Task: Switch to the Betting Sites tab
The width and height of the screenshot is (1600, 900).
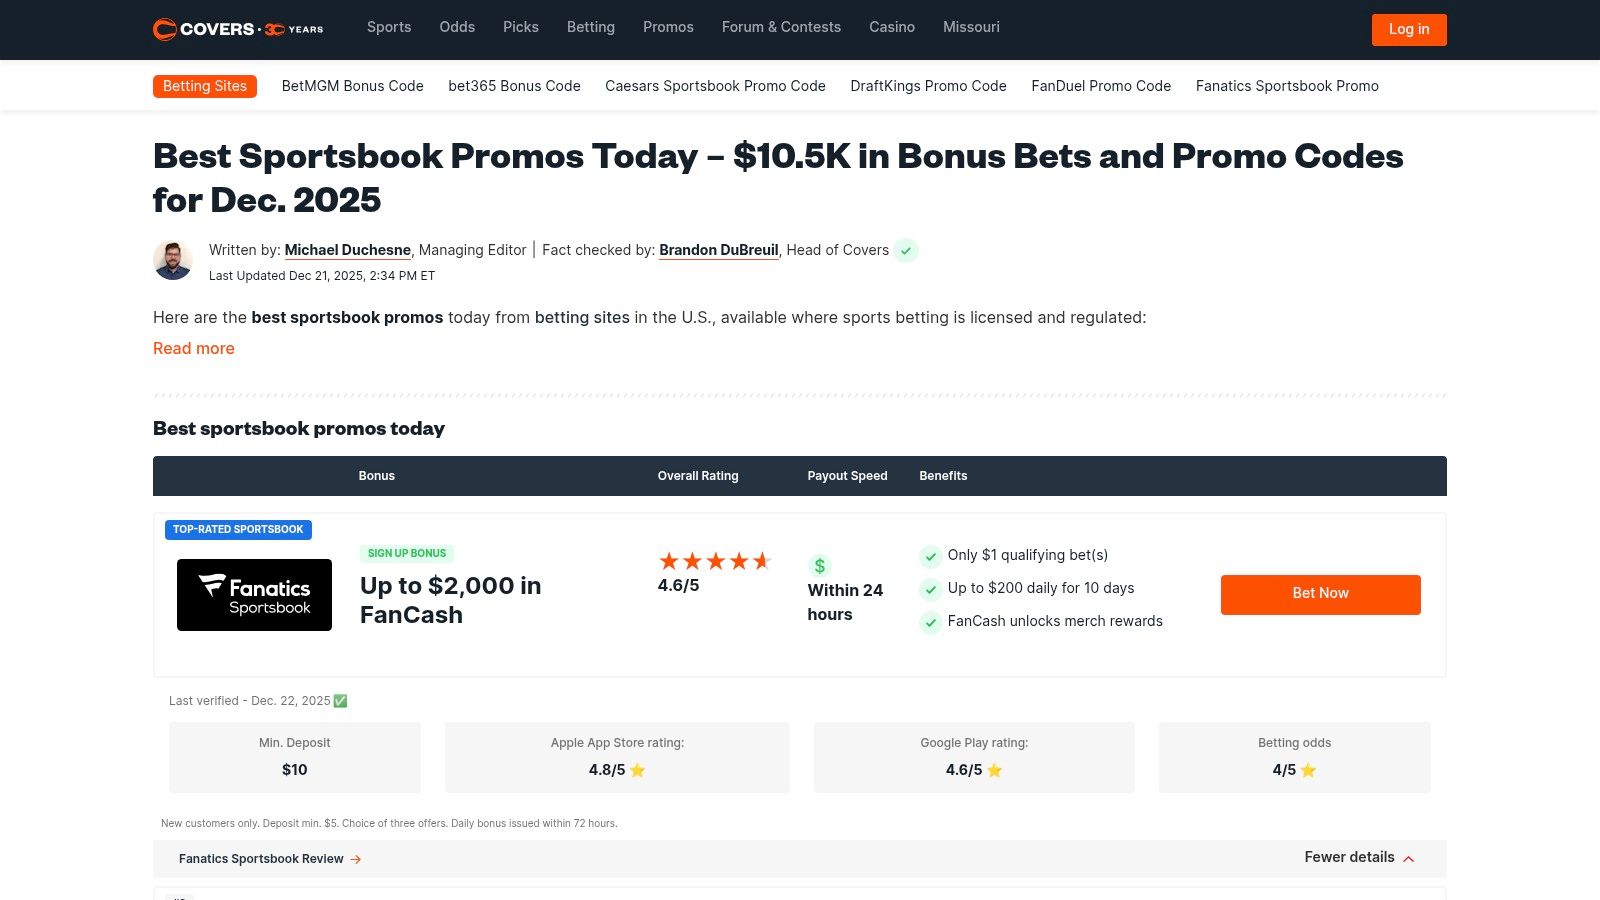Action: [x=204, y=86]
